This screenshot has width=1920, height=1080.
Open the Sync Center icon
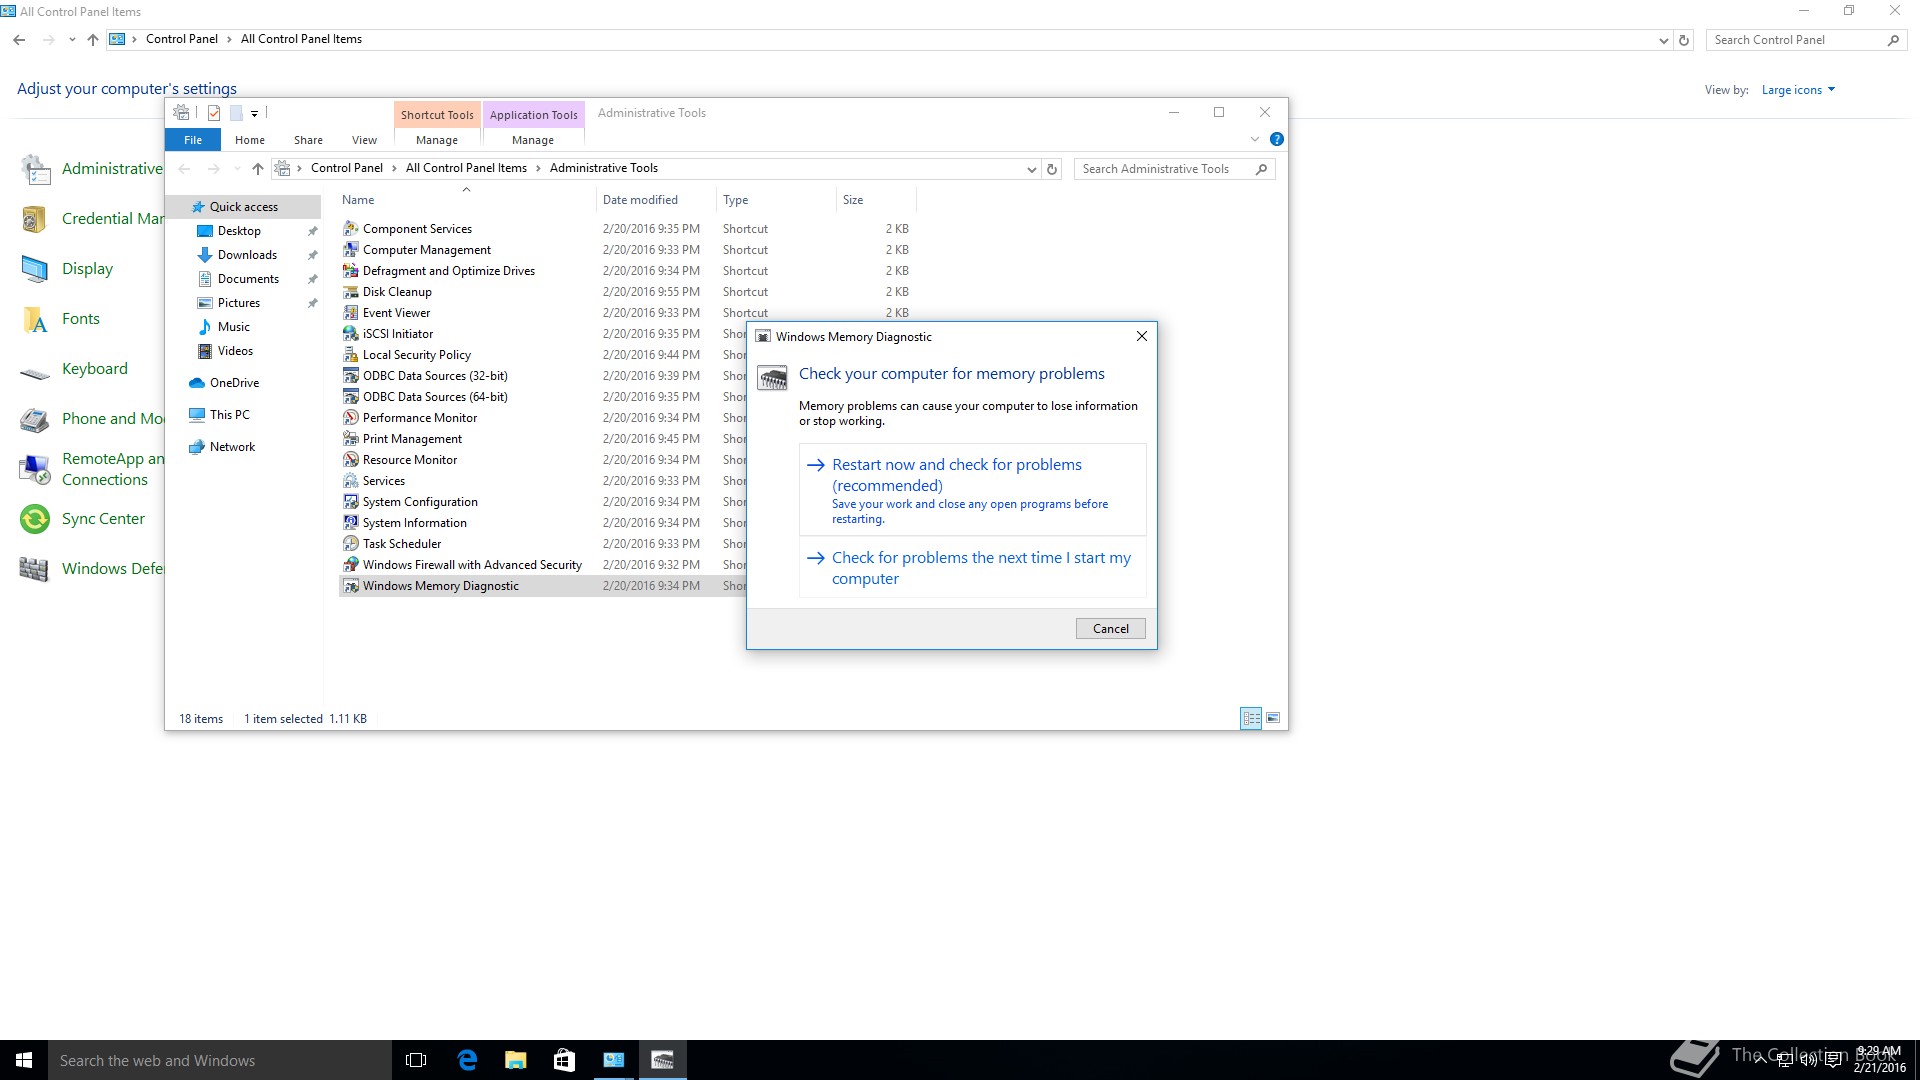click(x=35, y=519)
